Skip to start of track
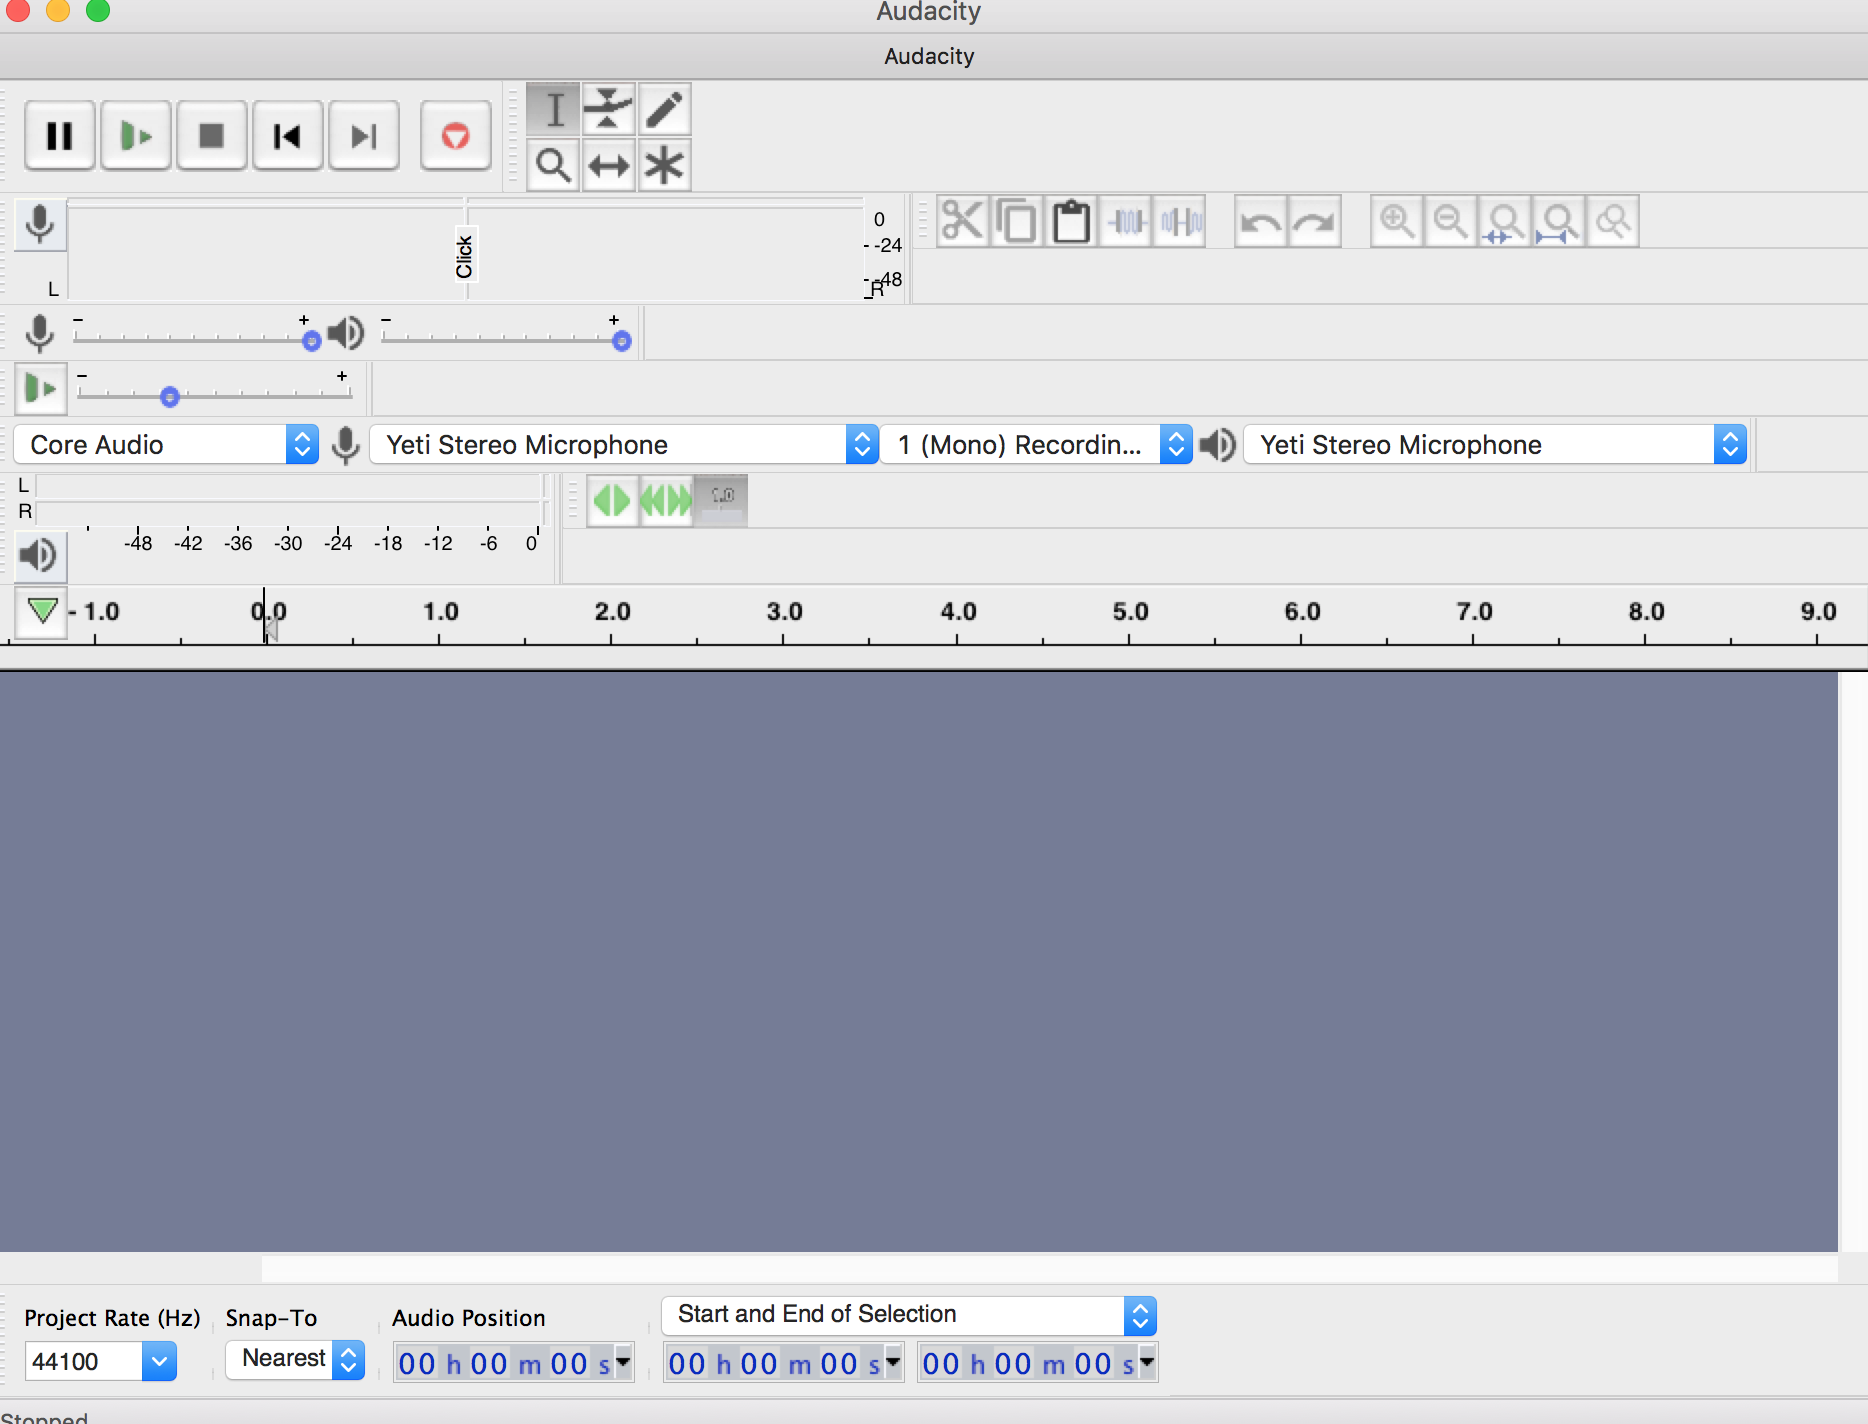The height and width of the screenshot is (1424, 1868). click(288, 135)
